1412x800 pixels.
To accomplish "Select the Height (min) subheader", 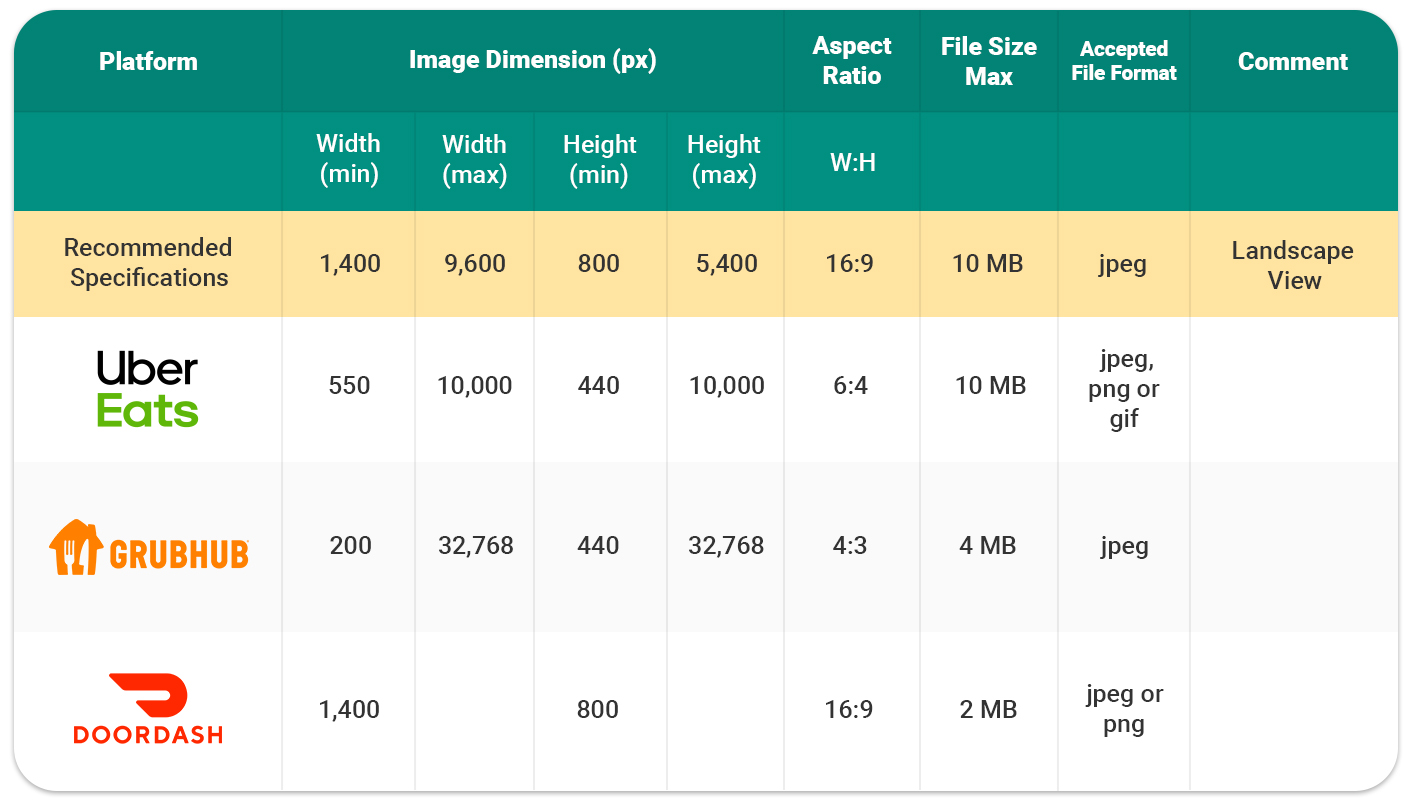I will [x=599, y=159].
